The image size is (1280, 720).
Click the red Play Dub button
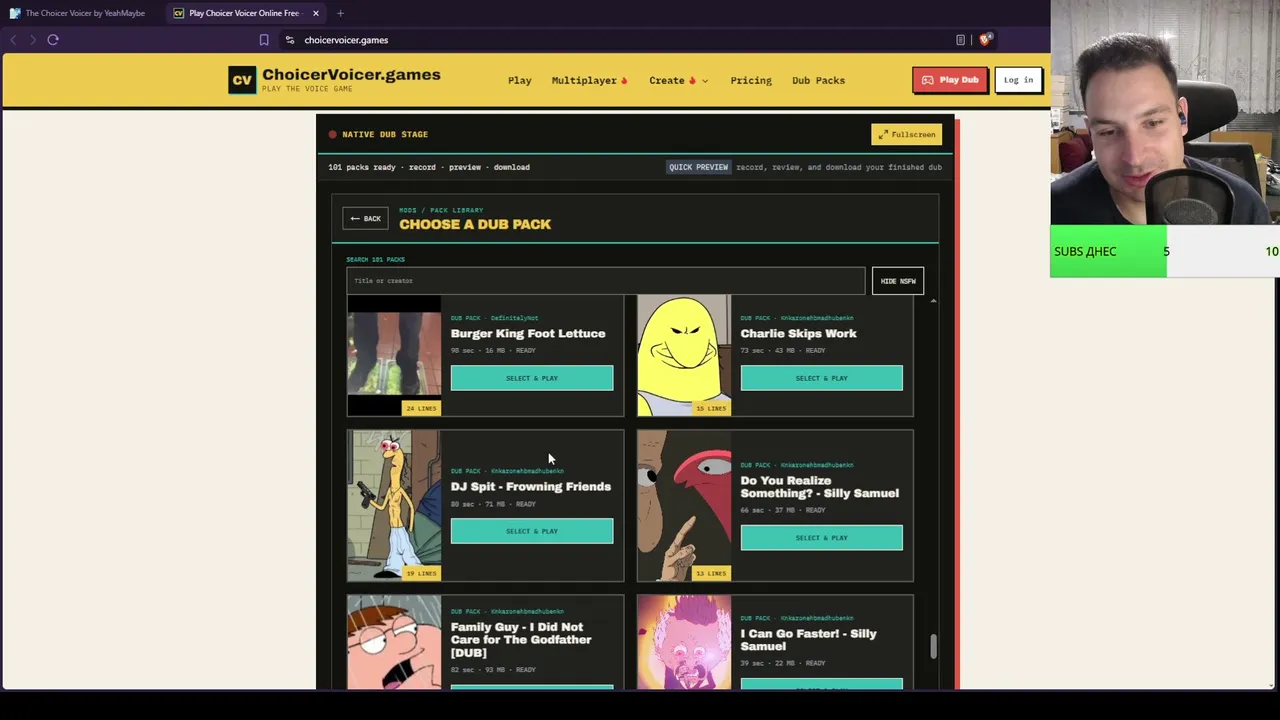pyautogui.click(x=950, y=80)
